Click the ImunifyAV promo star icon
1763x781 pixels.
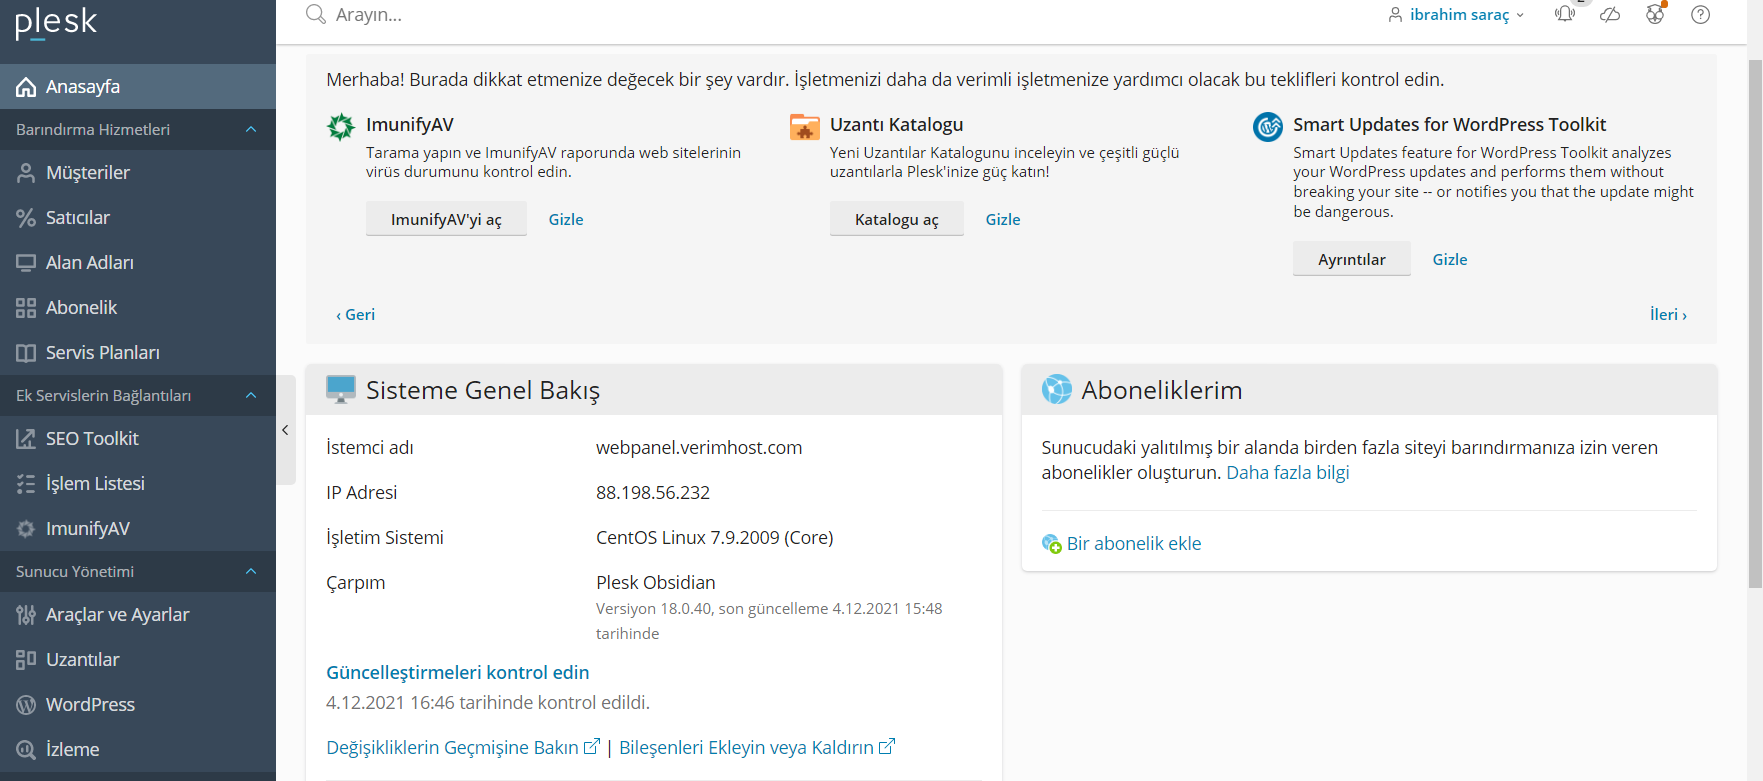tap(341, 127)
